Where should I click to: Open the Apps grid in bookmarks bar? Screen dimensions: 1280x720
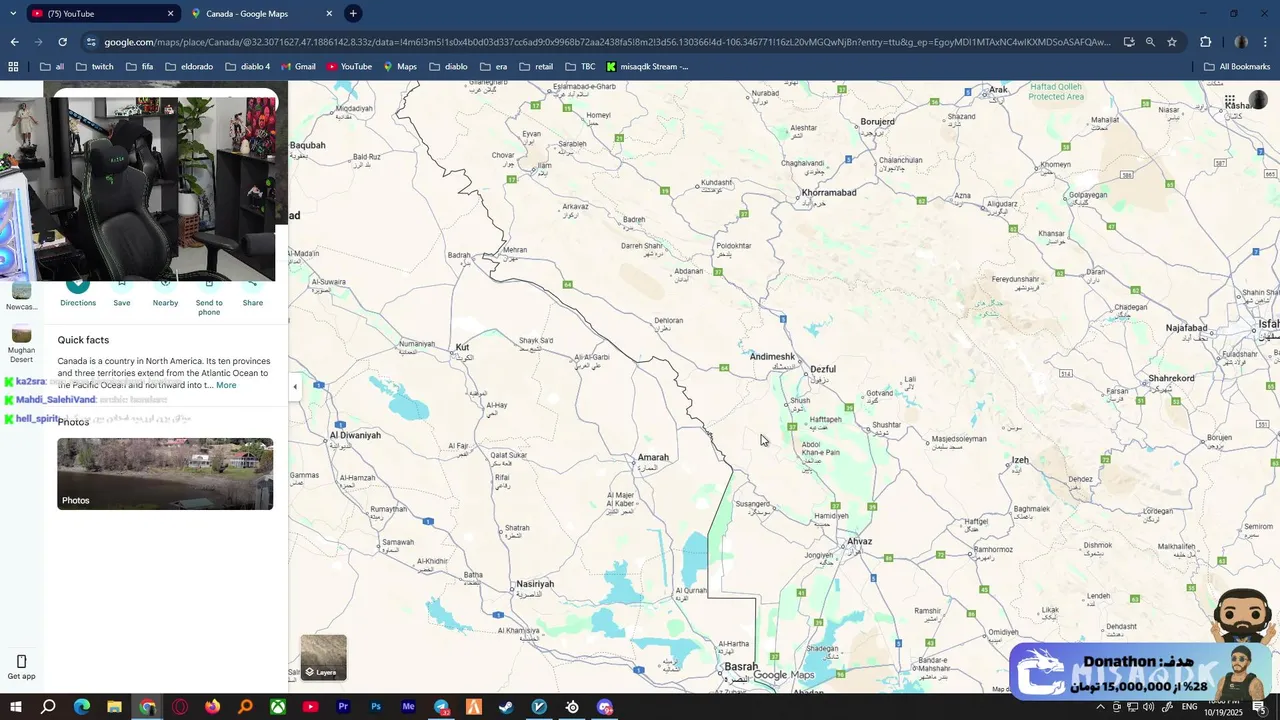tap(13, 67)
